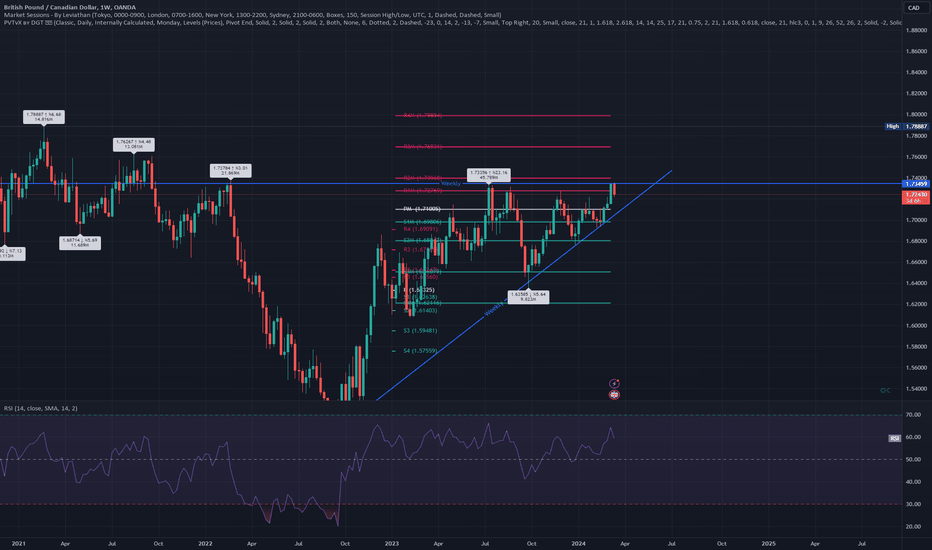
Task: Click the 1.80000 price scale value
Action: (x=916, y=114)
